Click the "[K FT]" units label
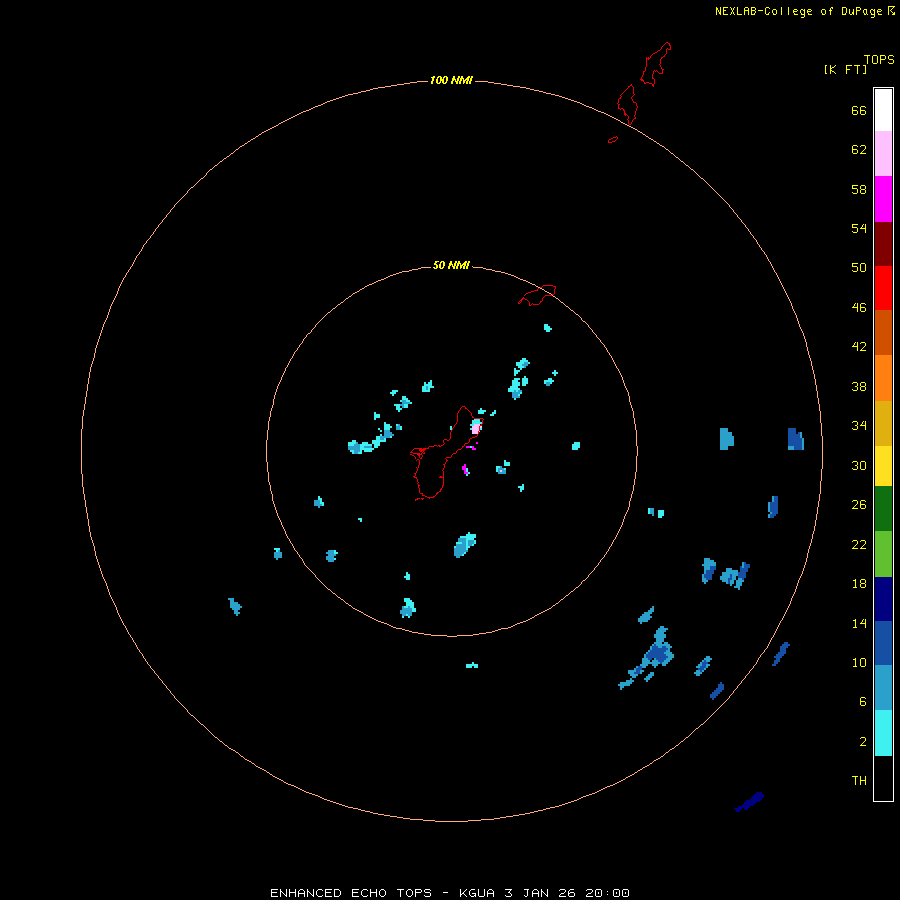Viewport: 900px width, 900px height. 845,69
